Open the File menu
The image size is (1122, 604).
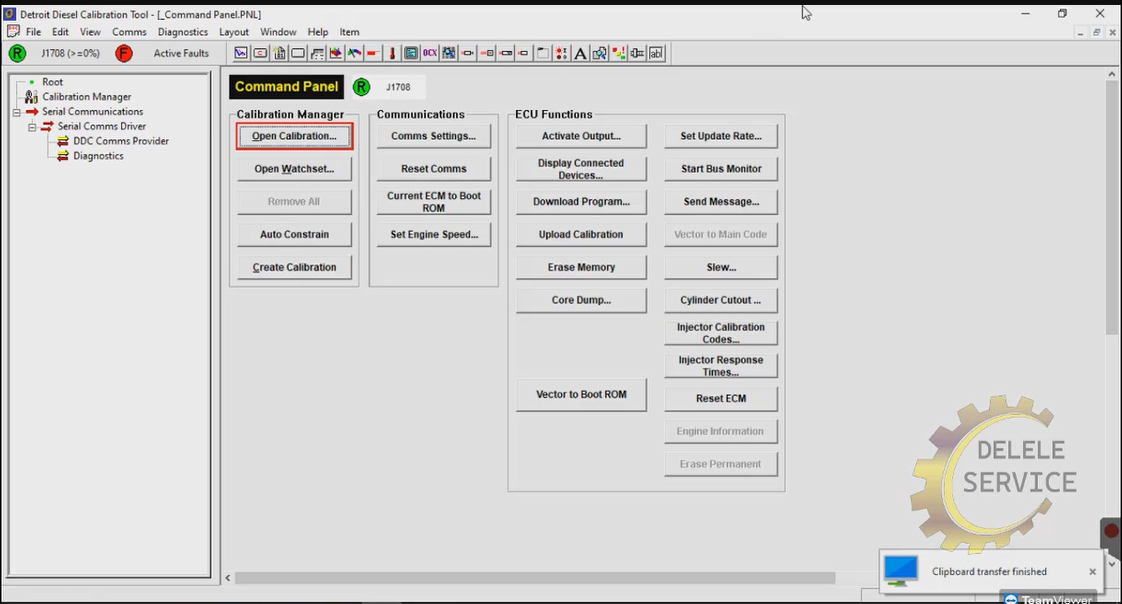pyautogui.click(x=34, y=32)
